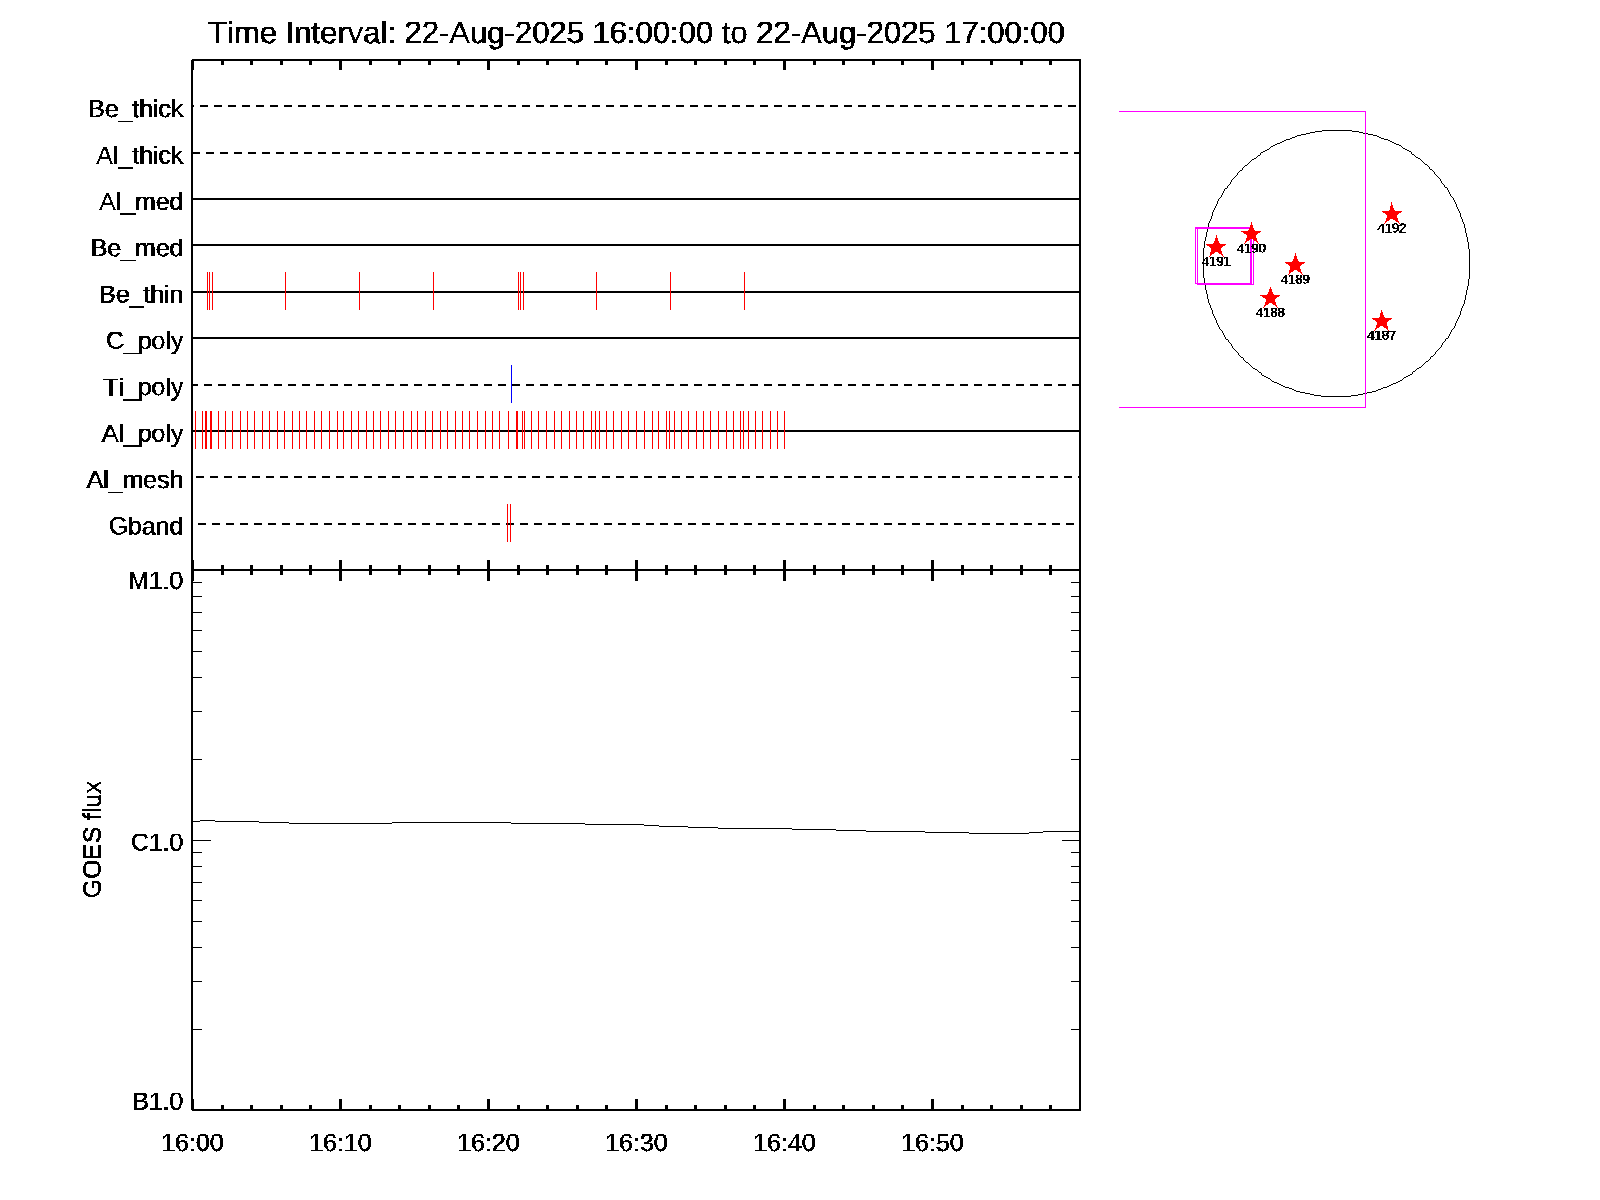This screenshot has width=1600, height=1200.
Task: Select the Be_thick row label
Action: pos(136,109)
